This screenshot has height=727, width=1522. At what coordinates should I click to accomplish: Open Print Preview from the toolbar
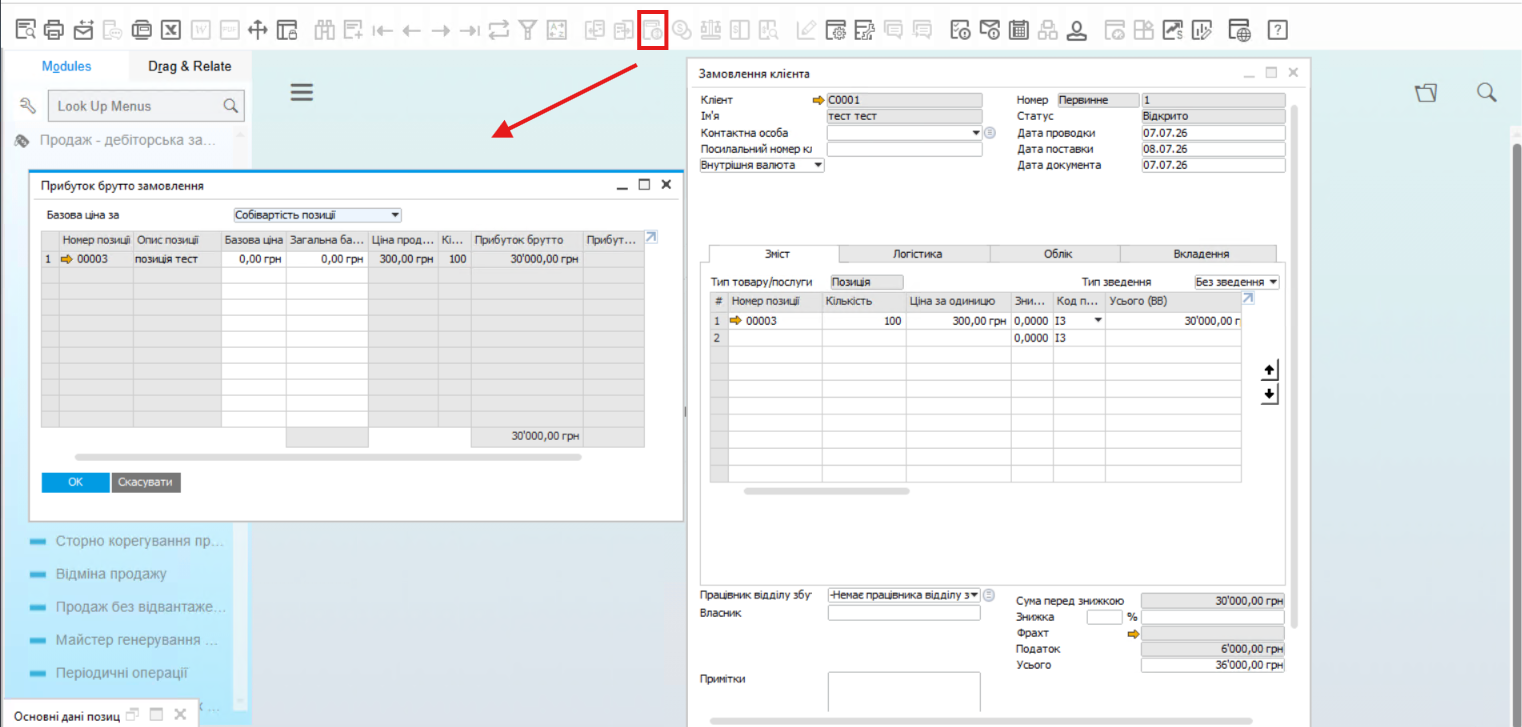coord(26,30)
